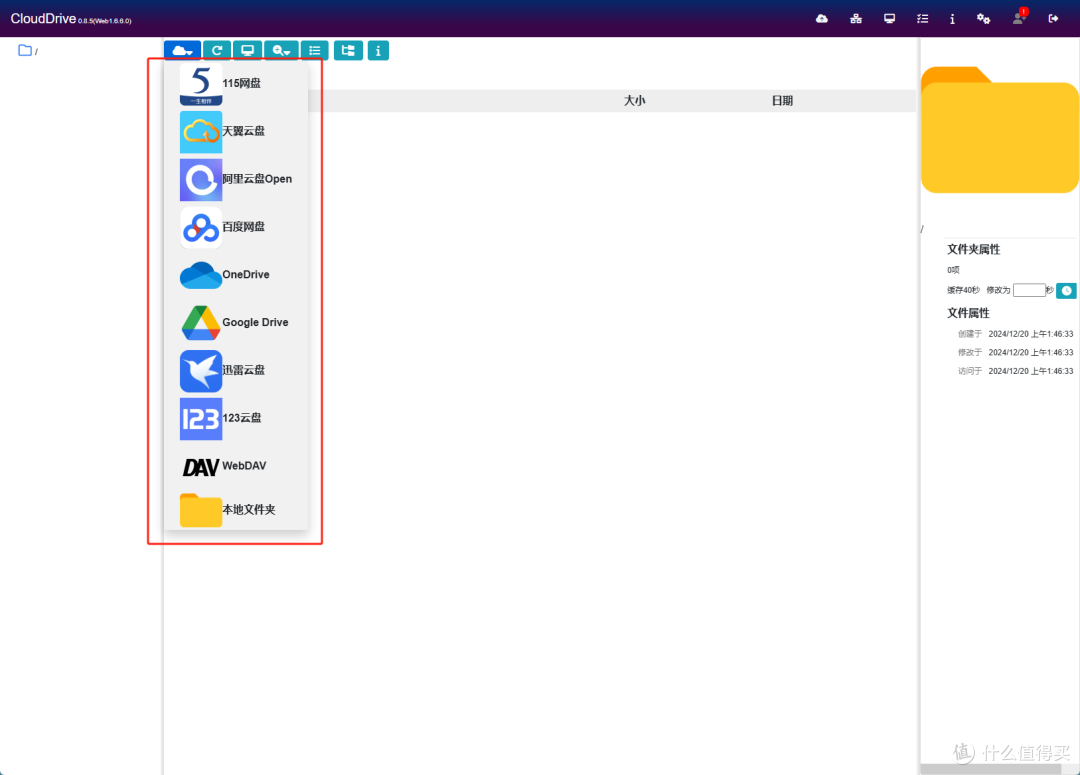Select WebDAV from the cloud menu
The image size is (1080, 775).
[x=236, y=466]
